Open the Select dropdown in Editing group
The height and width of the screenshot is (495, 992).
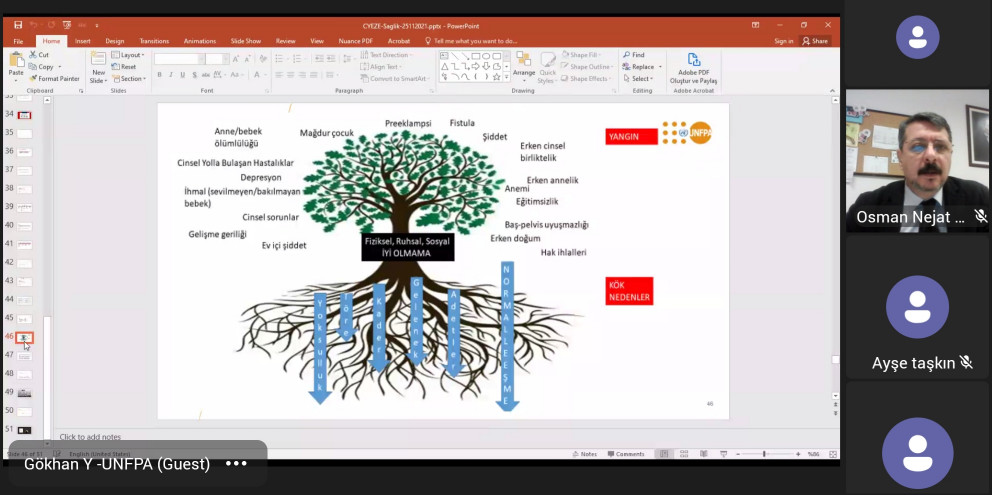tap(637, 79)
